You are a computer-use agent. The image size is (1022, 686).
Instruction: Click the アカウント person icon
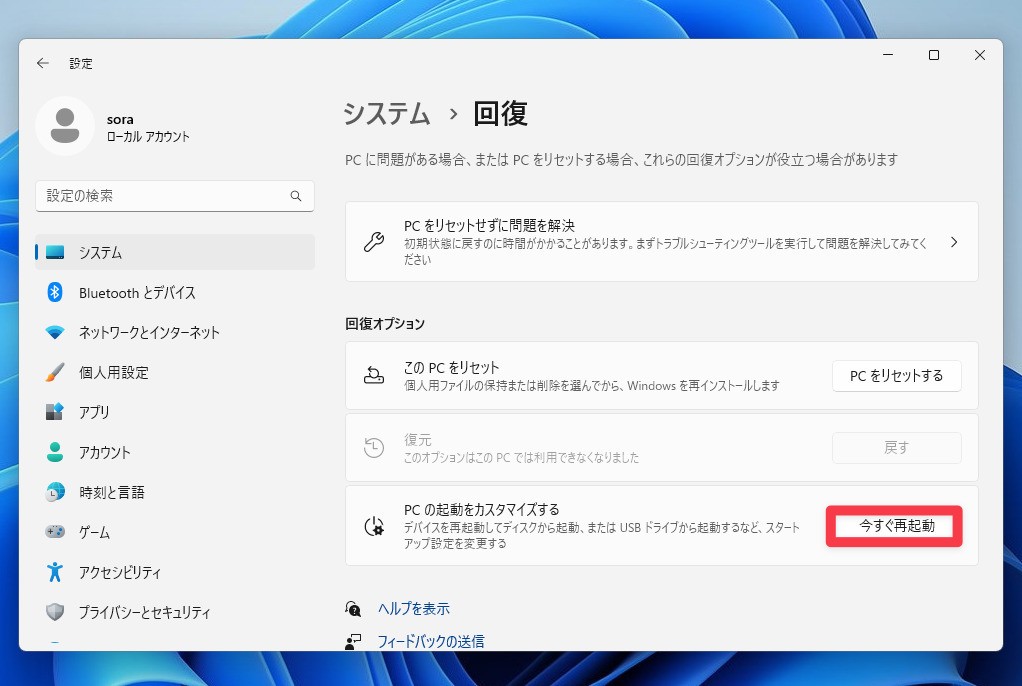coord(55,452)
